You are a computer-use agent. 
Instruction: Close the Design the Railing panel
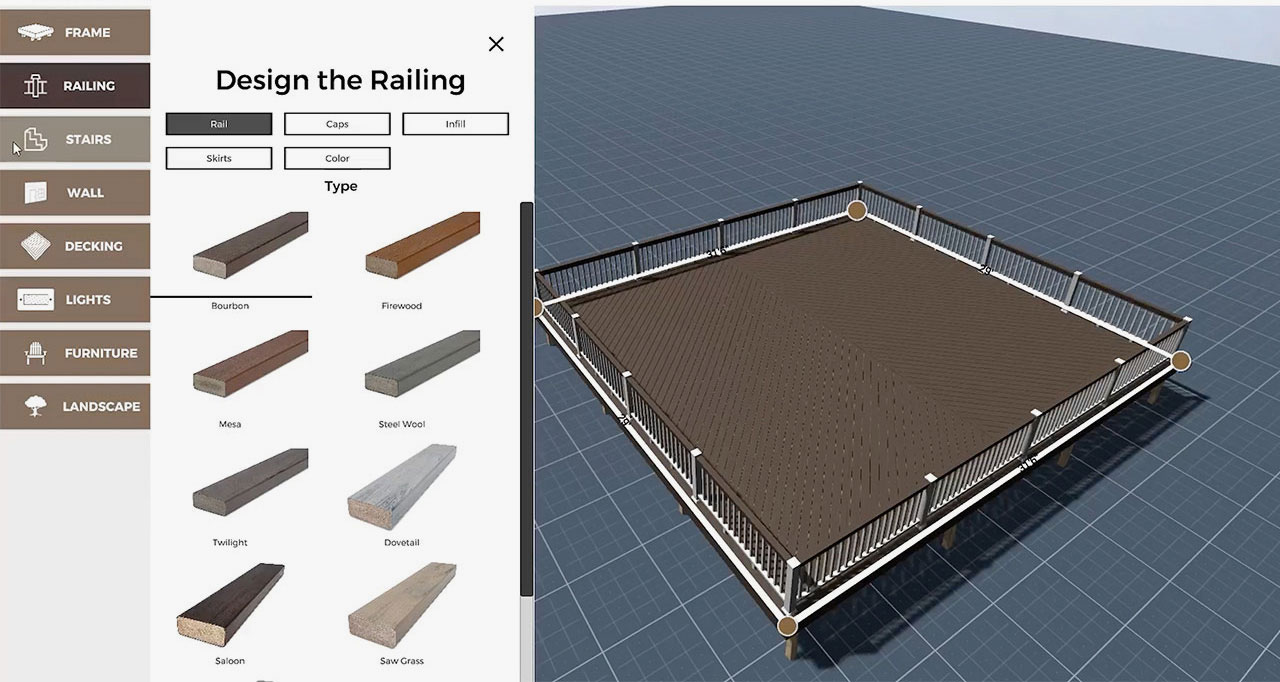coord(496,44)
